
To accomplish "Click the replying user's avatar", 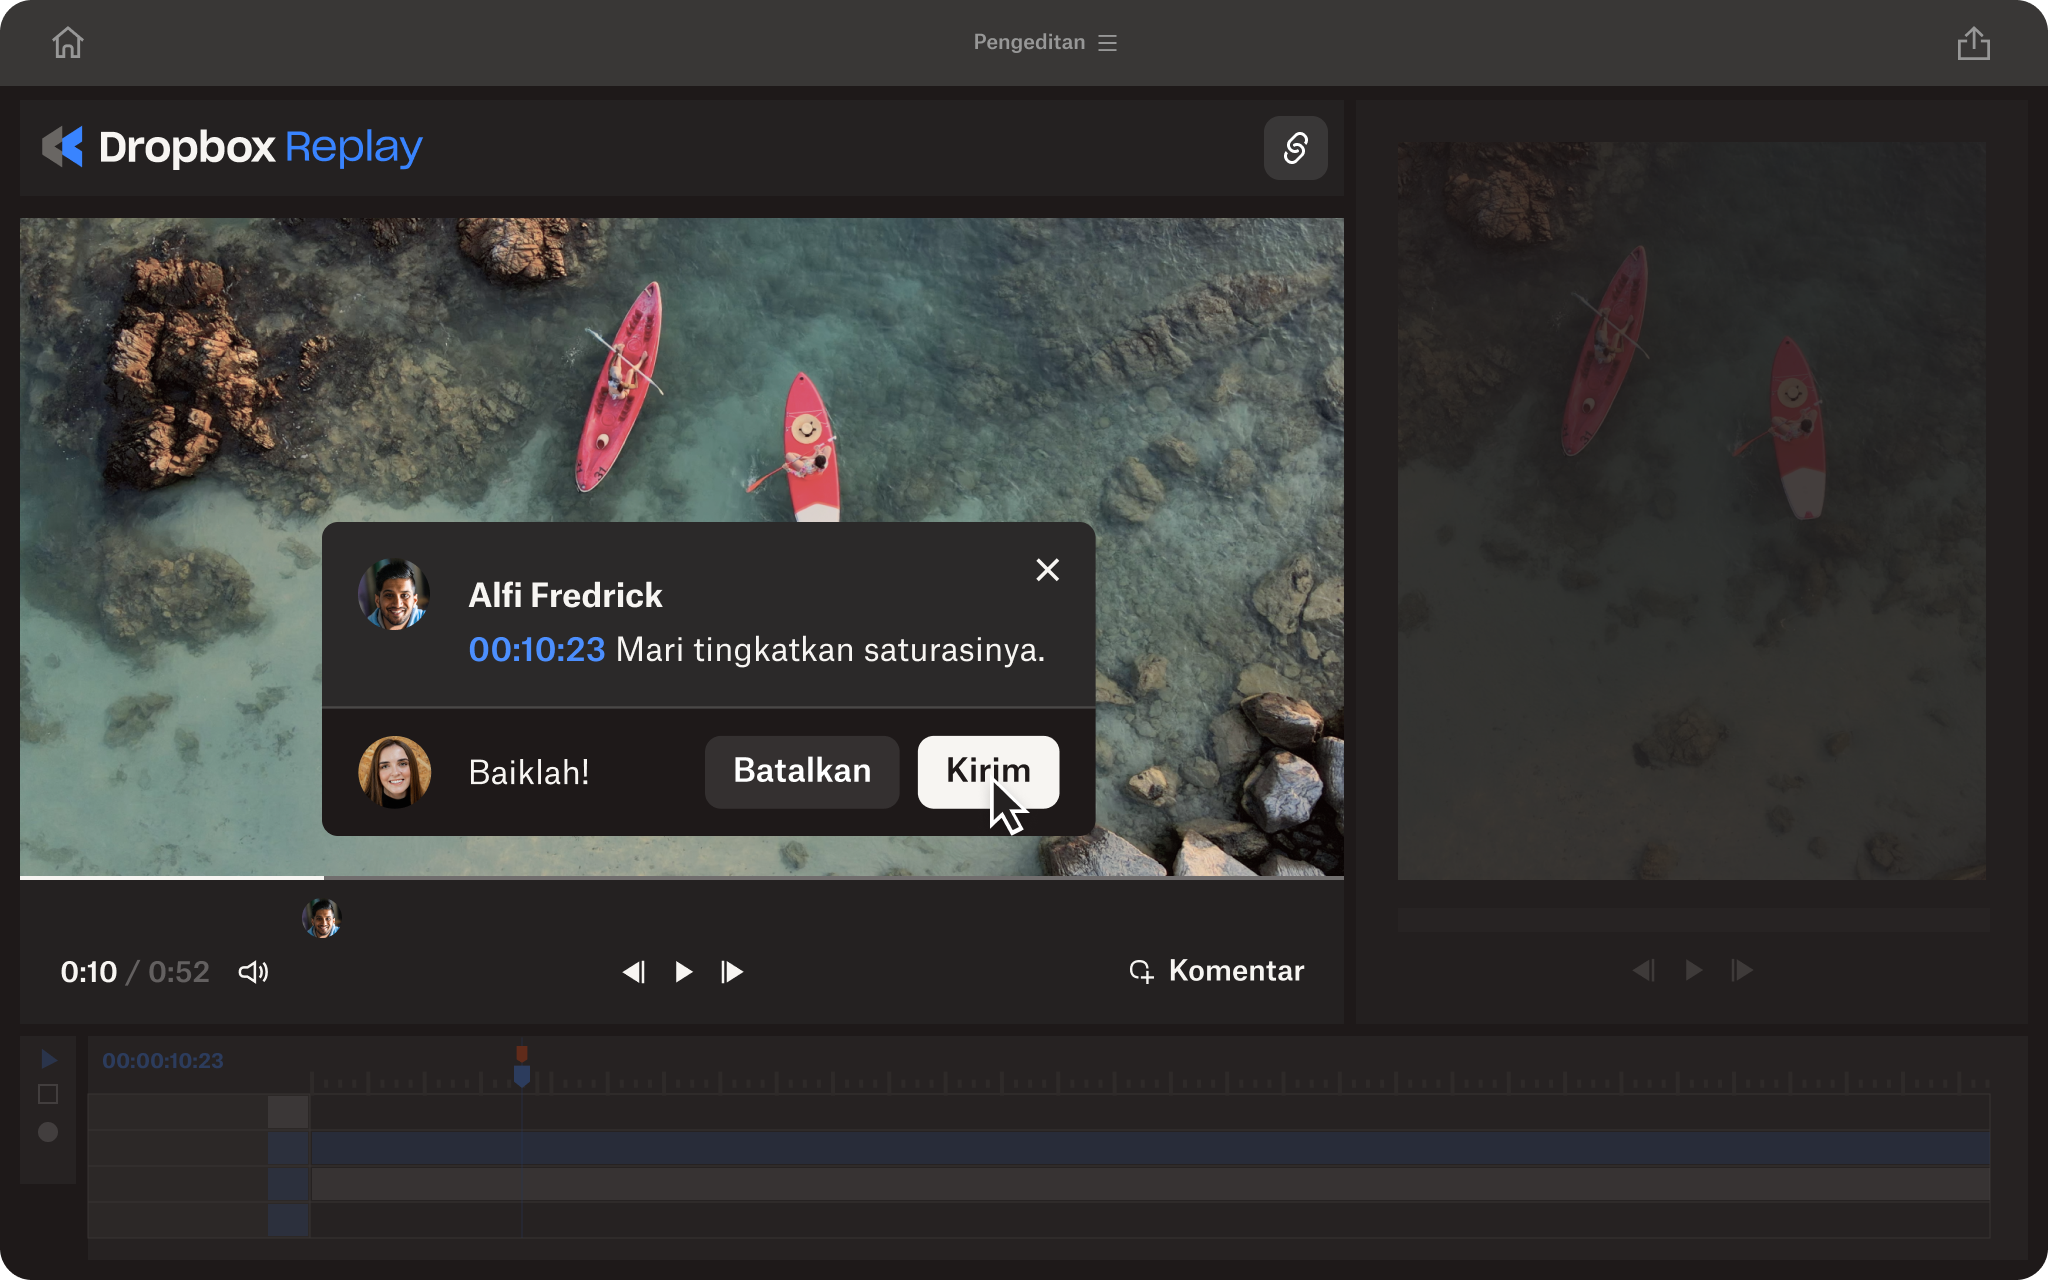I will click(394, 772).
